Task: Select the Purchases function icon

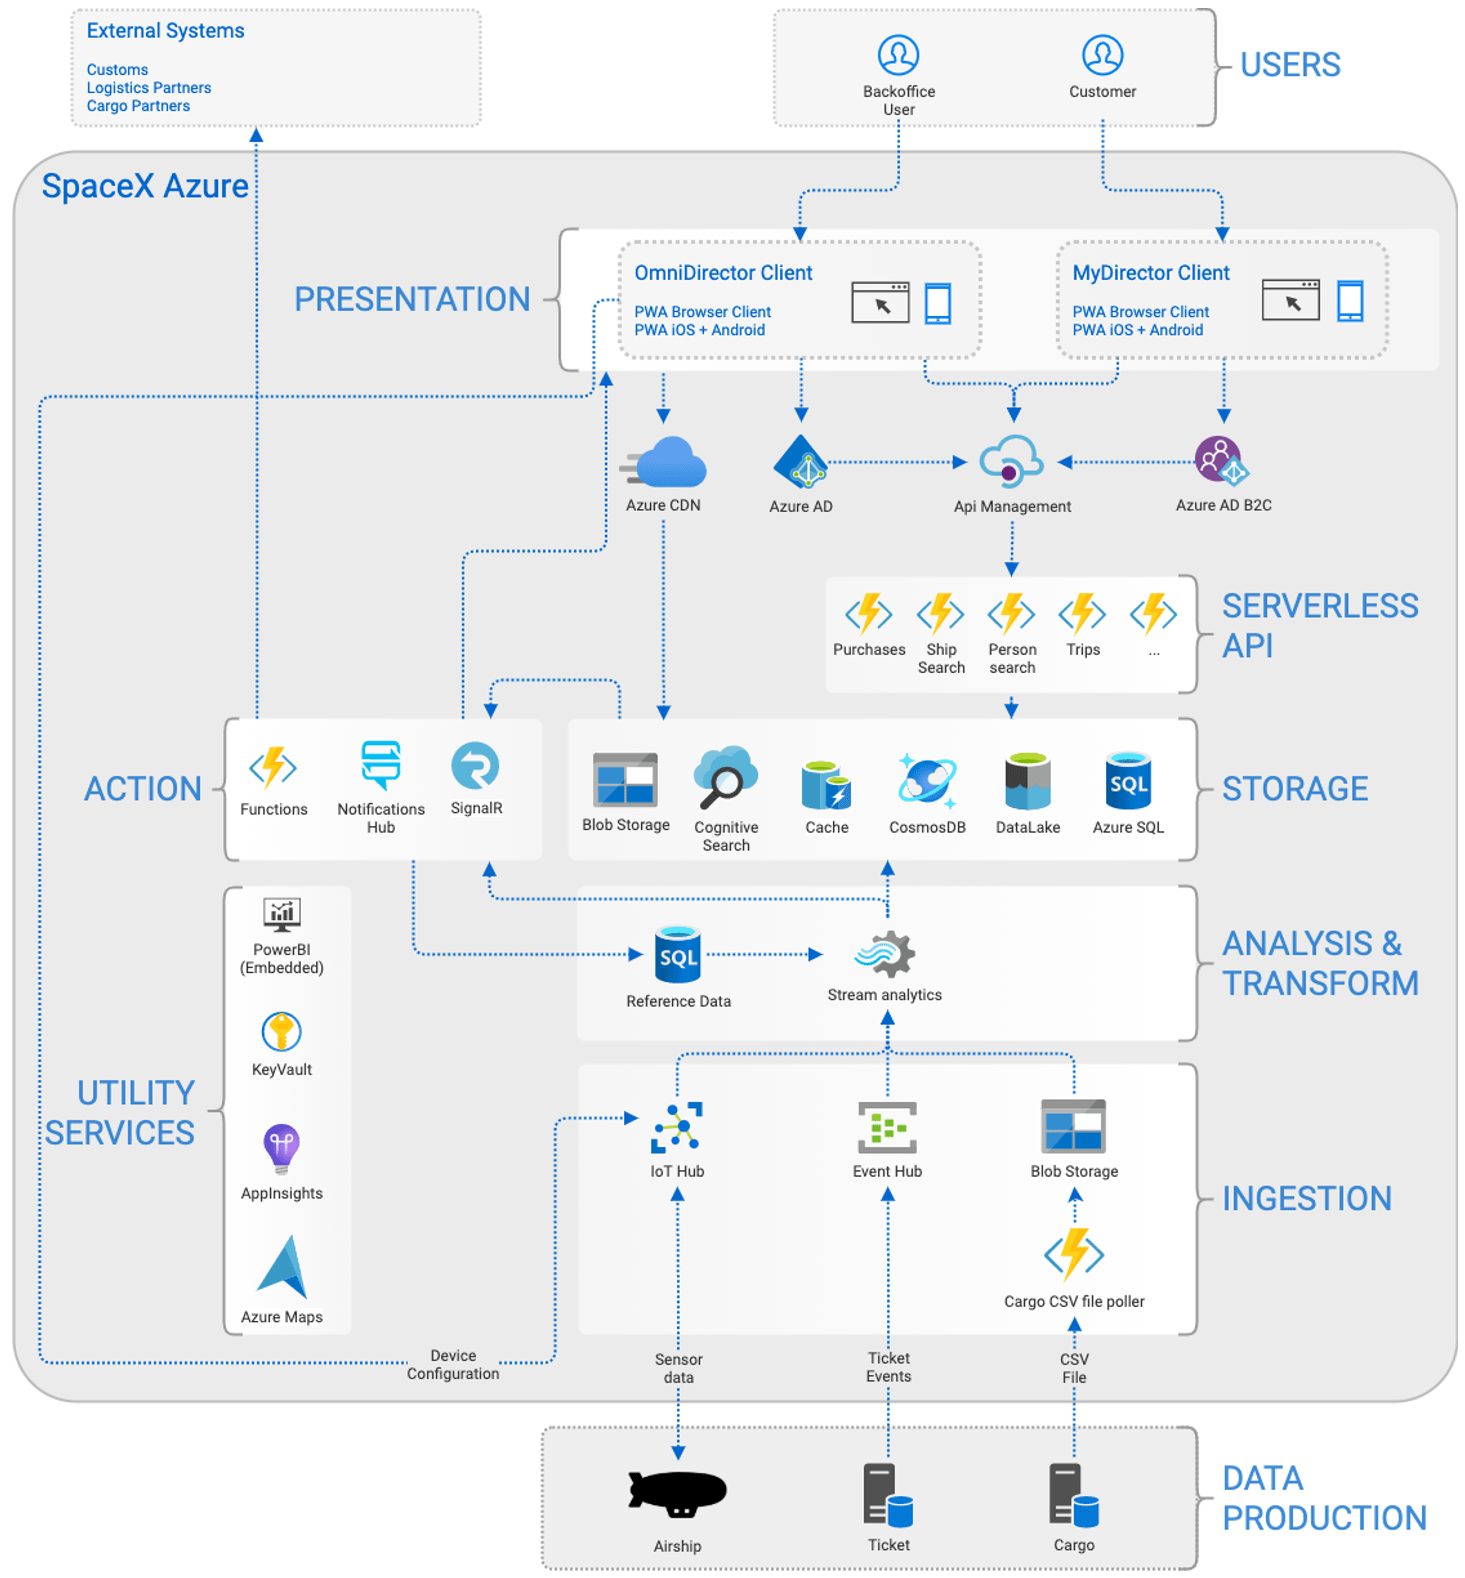Action: pos(868,613)
